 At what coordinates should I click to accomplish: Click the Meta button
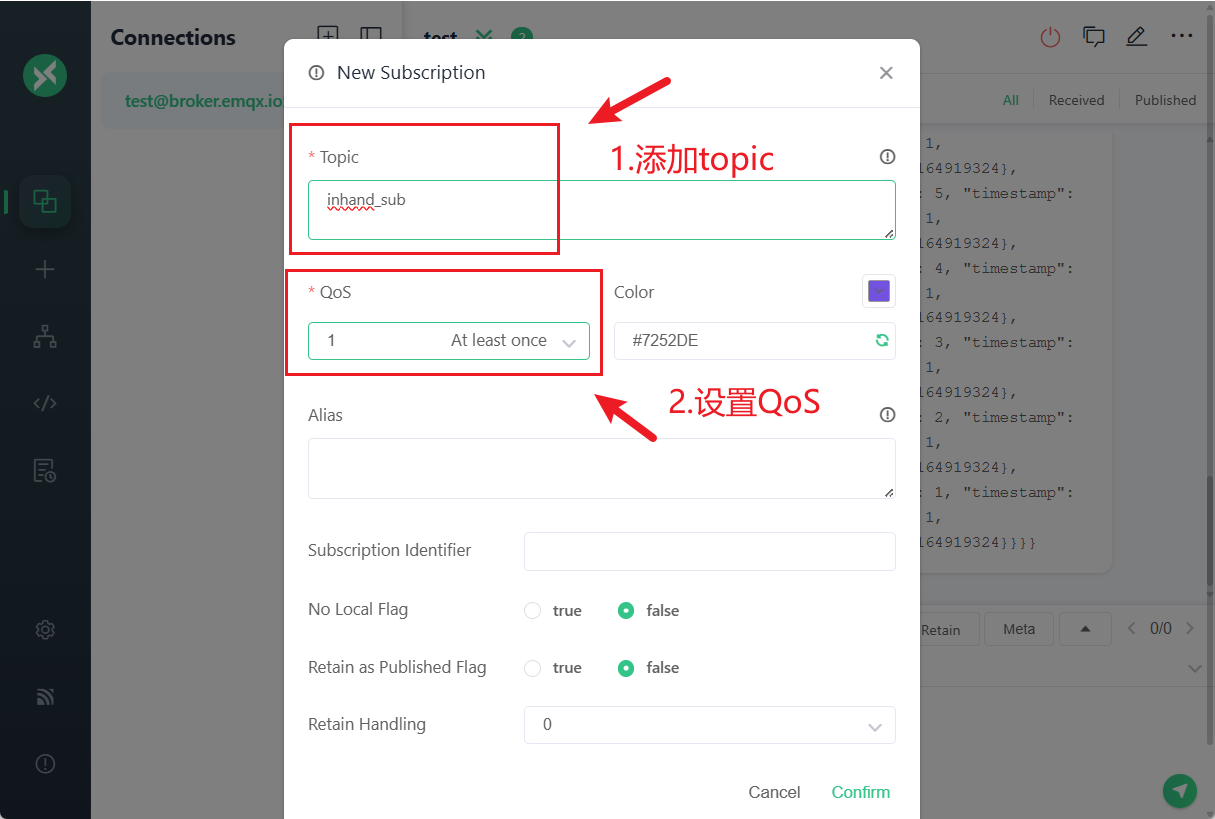1019,629
